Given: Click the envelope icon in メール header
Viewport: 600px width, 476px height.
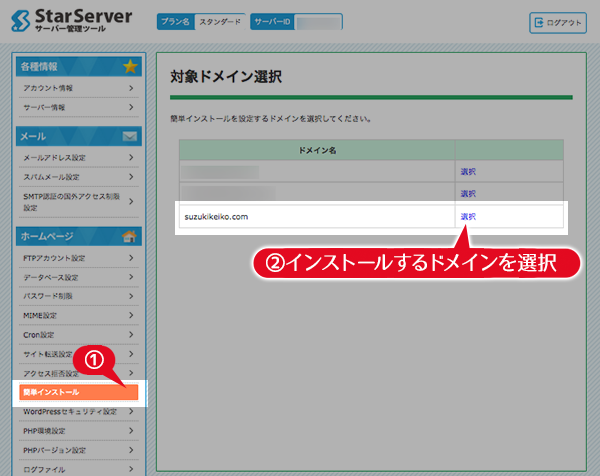Looking at the screenshot, I should [x=130, y=136].
